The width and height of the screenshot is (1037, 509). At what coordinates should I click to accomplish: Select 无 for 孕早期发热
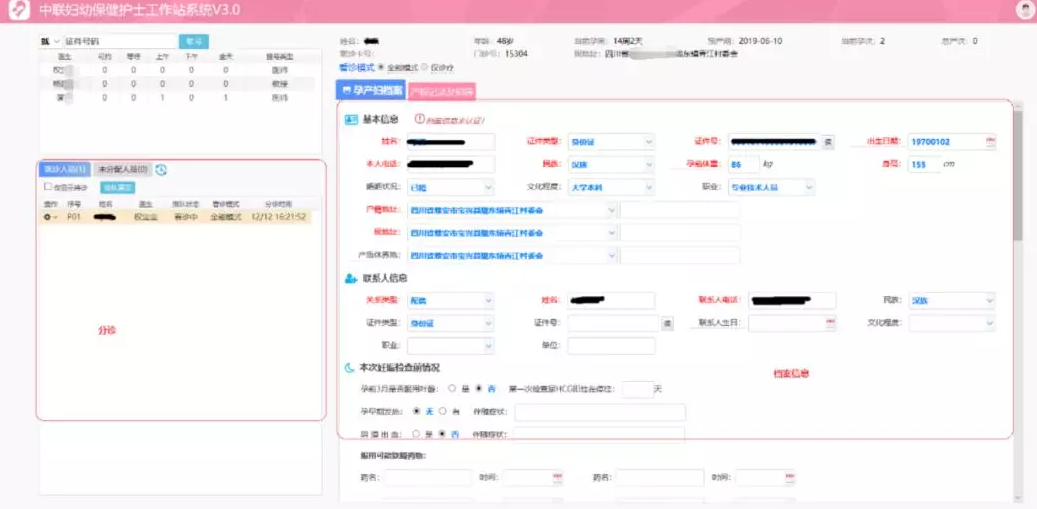pyautogui.click(x=416, y=411)
